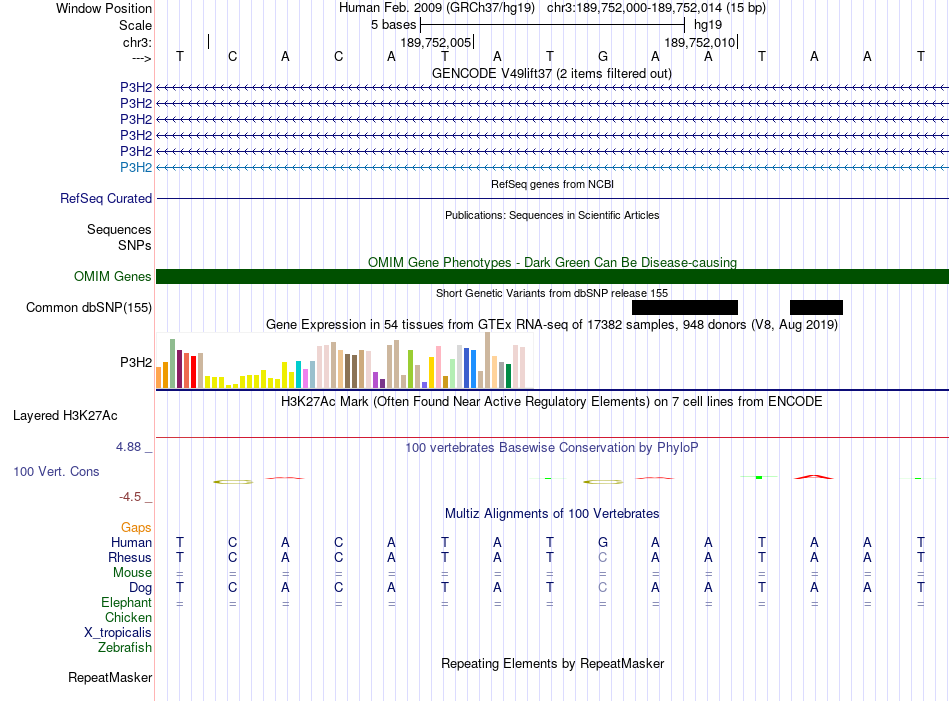Click the grey C mismatch in the Dog row

[603, 587]
